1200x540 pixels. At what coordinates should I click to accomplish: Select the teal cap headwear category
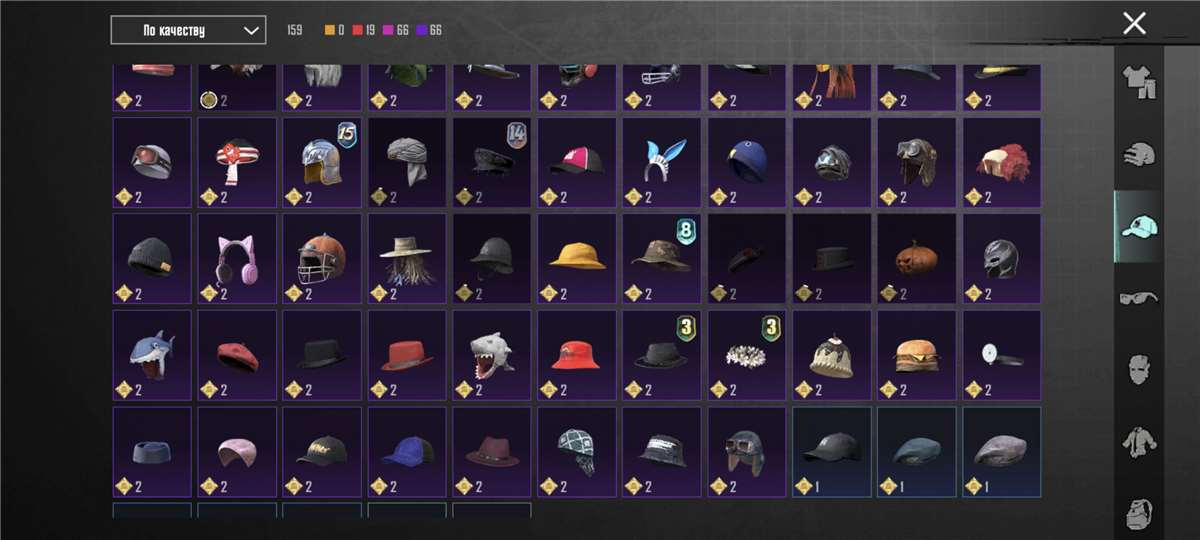(x=1139, y=226)
